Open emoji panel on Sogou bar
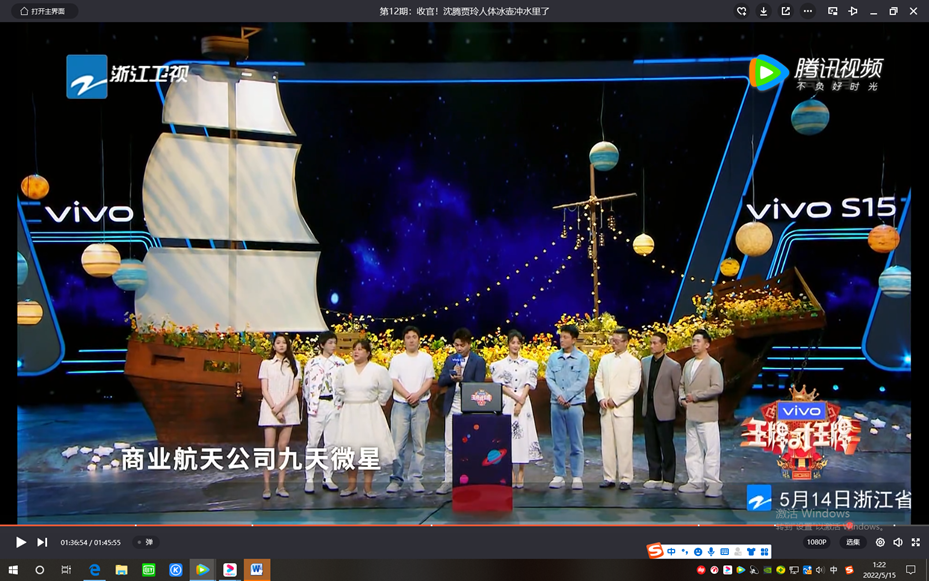The height and width of the screenshot is (581, 929). [x=698, y=551]
